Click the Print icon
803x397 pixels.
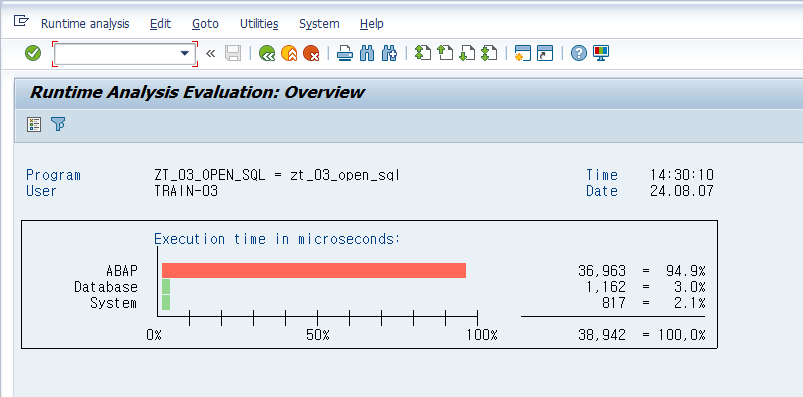click(345, 53)
